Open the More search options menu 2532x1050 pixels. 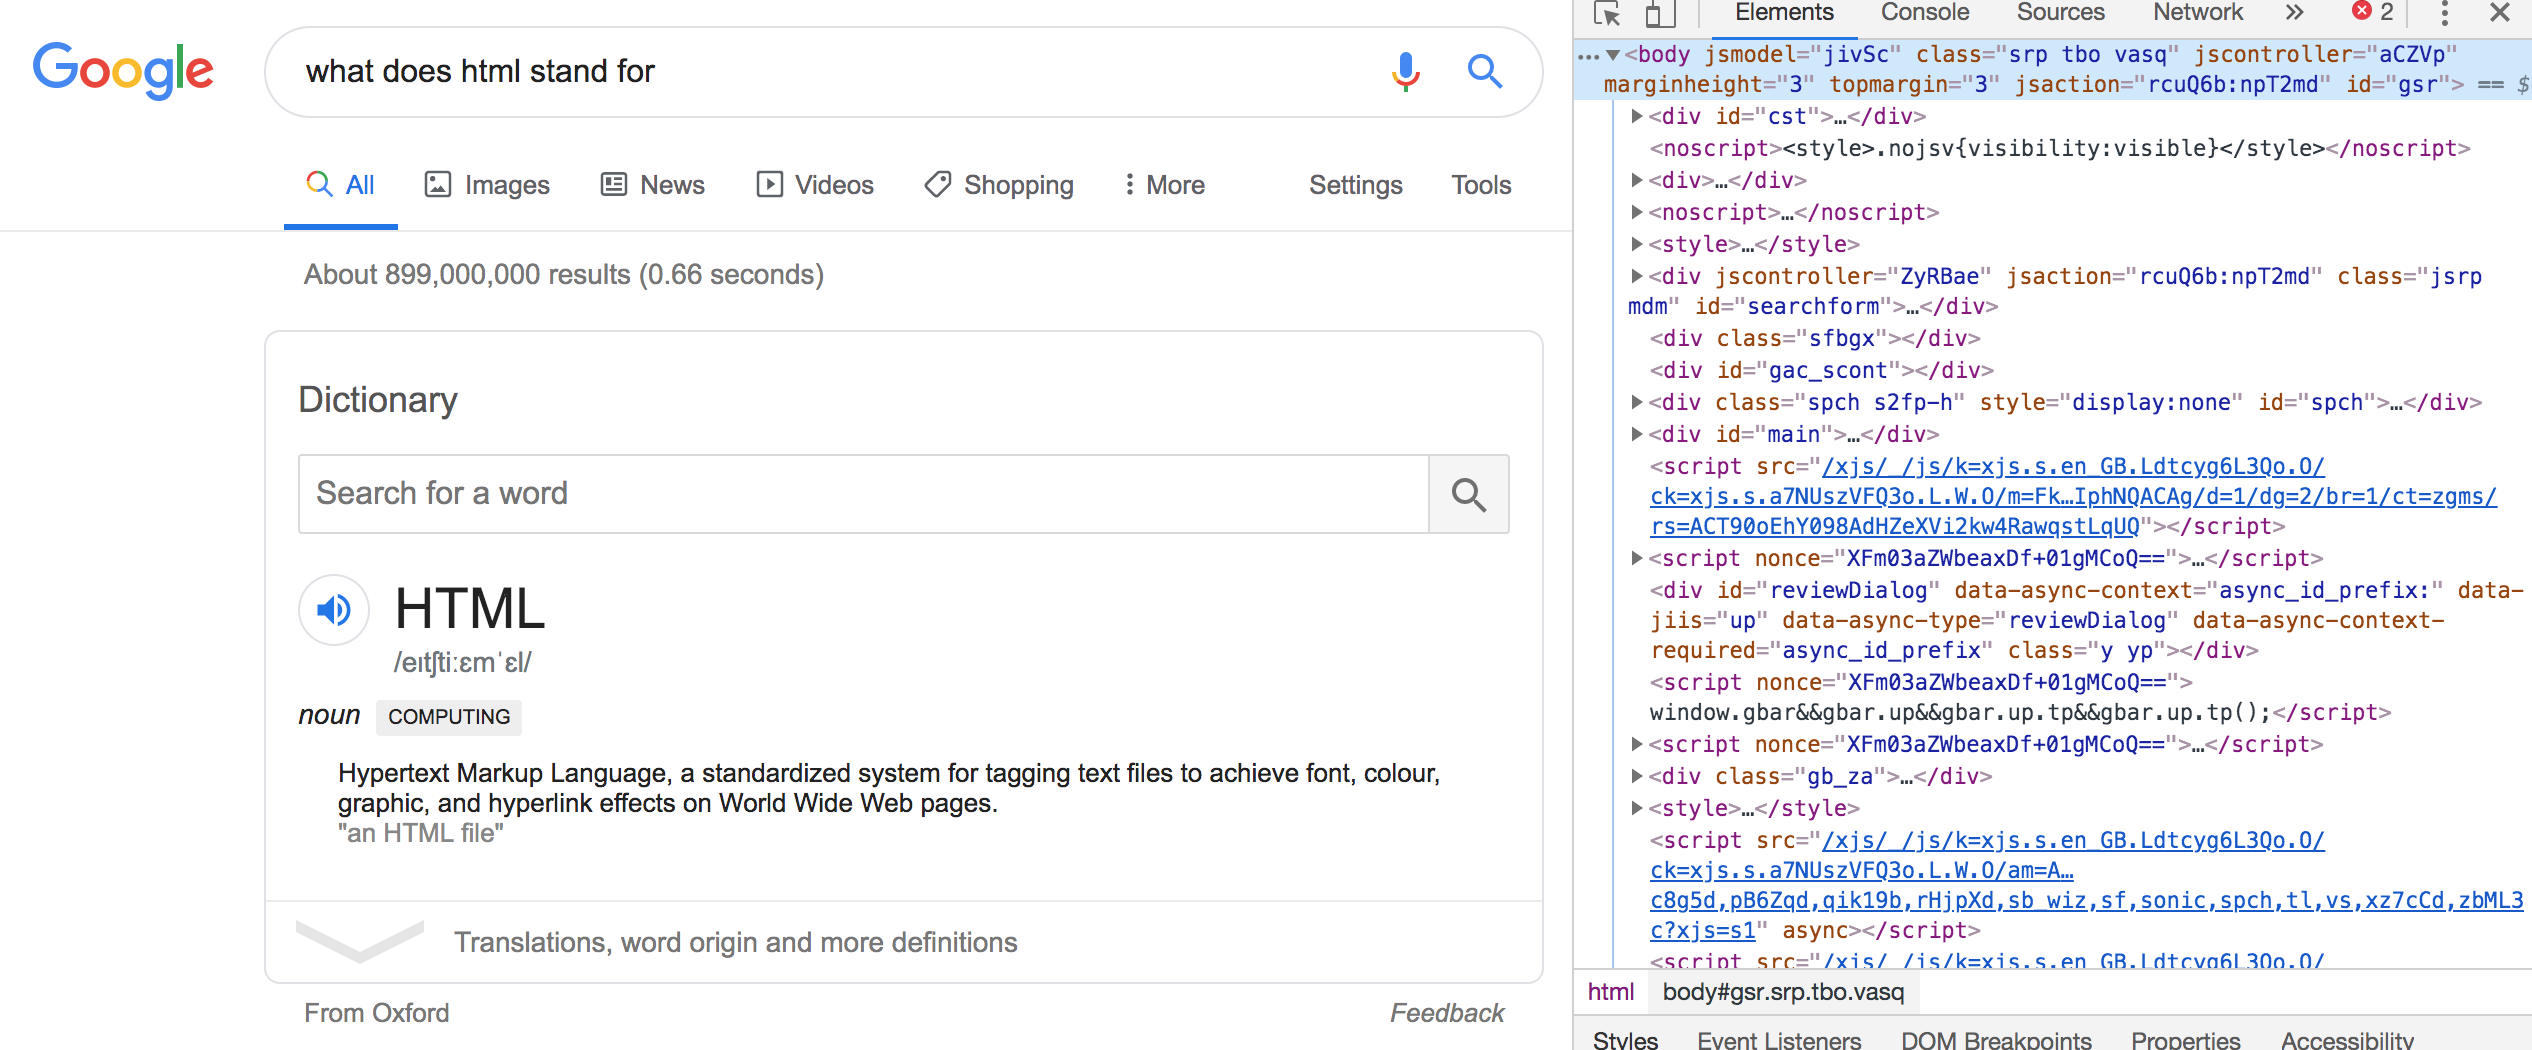click(1164, 185)
